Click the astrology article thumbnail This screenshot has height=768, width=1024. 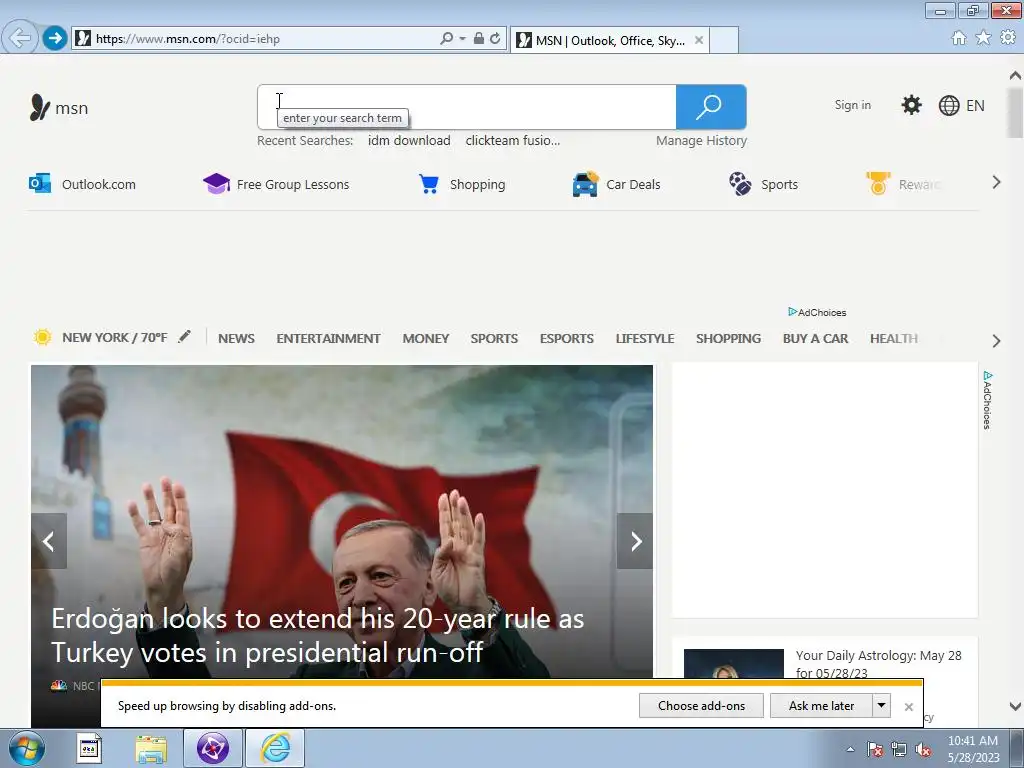tap(733, 663)
